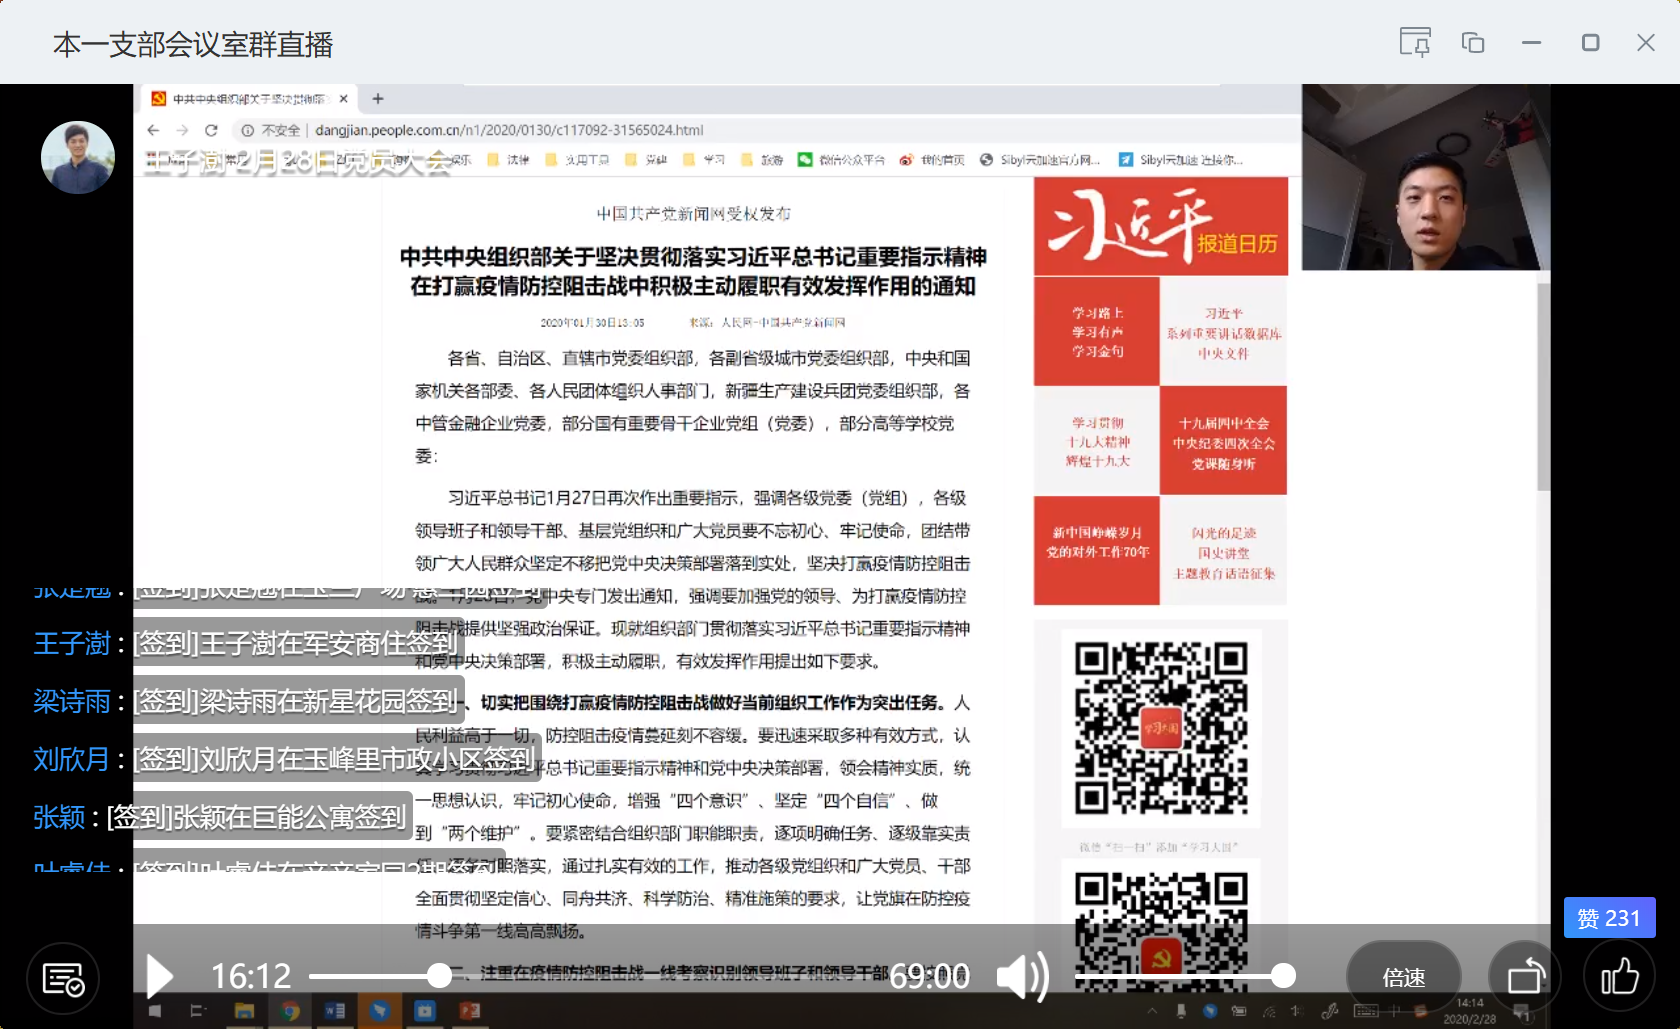Viewport: 1680px width, 1029px height.
Task: Click the 赞 231 likes badge
Action: pyautogui.click(x=1609, y=918)
